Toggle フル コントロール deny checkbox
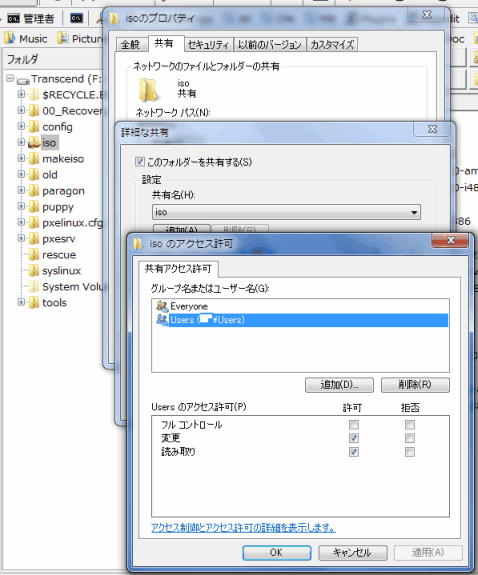This screenshot has height=575, width=478. pos(410,425)
